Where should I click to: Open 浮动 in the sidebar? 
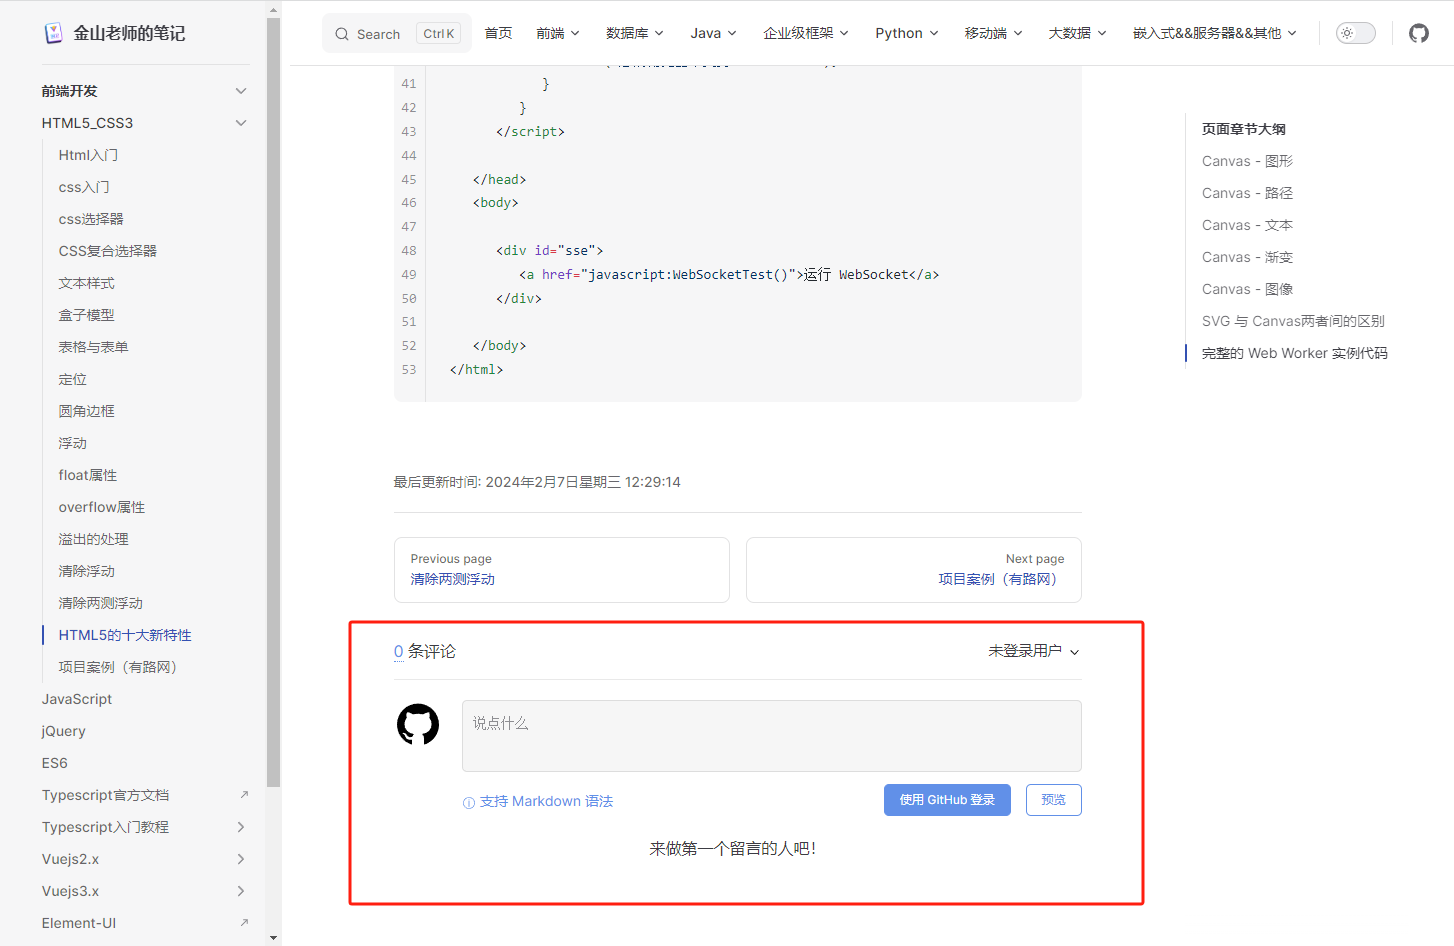tap(73, 443)
